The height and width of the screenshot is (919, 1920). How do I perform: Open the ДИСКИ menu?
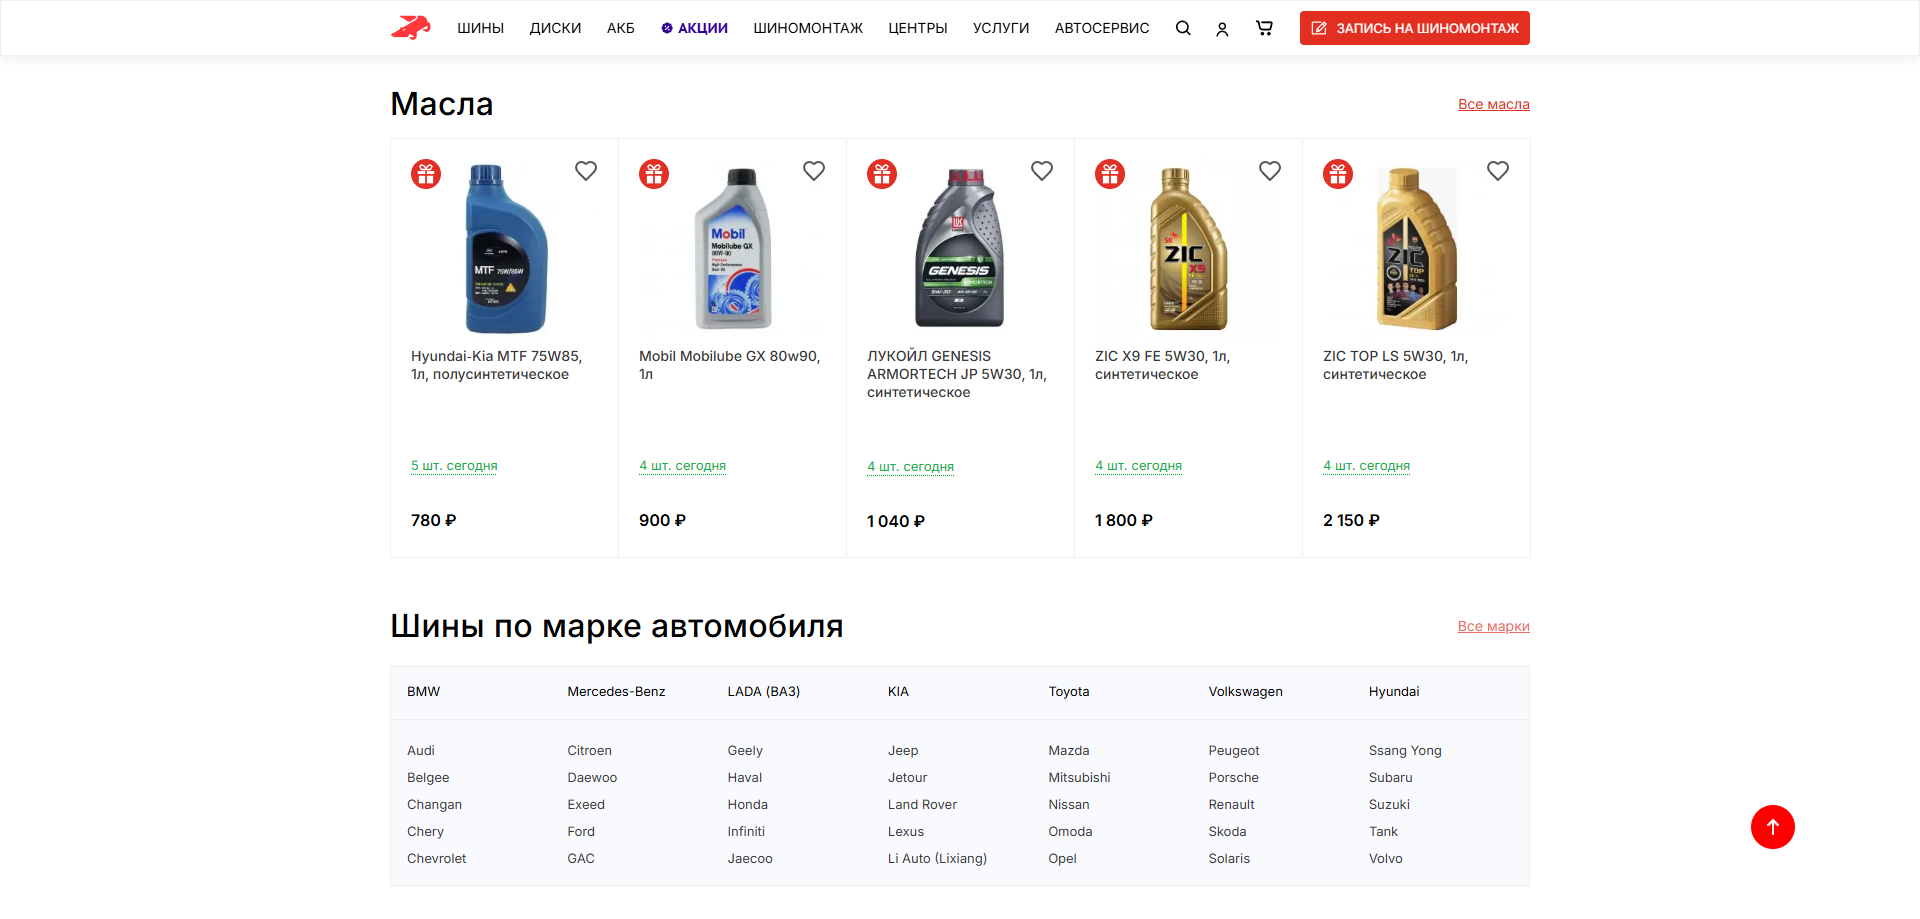[x=555, y=28]
